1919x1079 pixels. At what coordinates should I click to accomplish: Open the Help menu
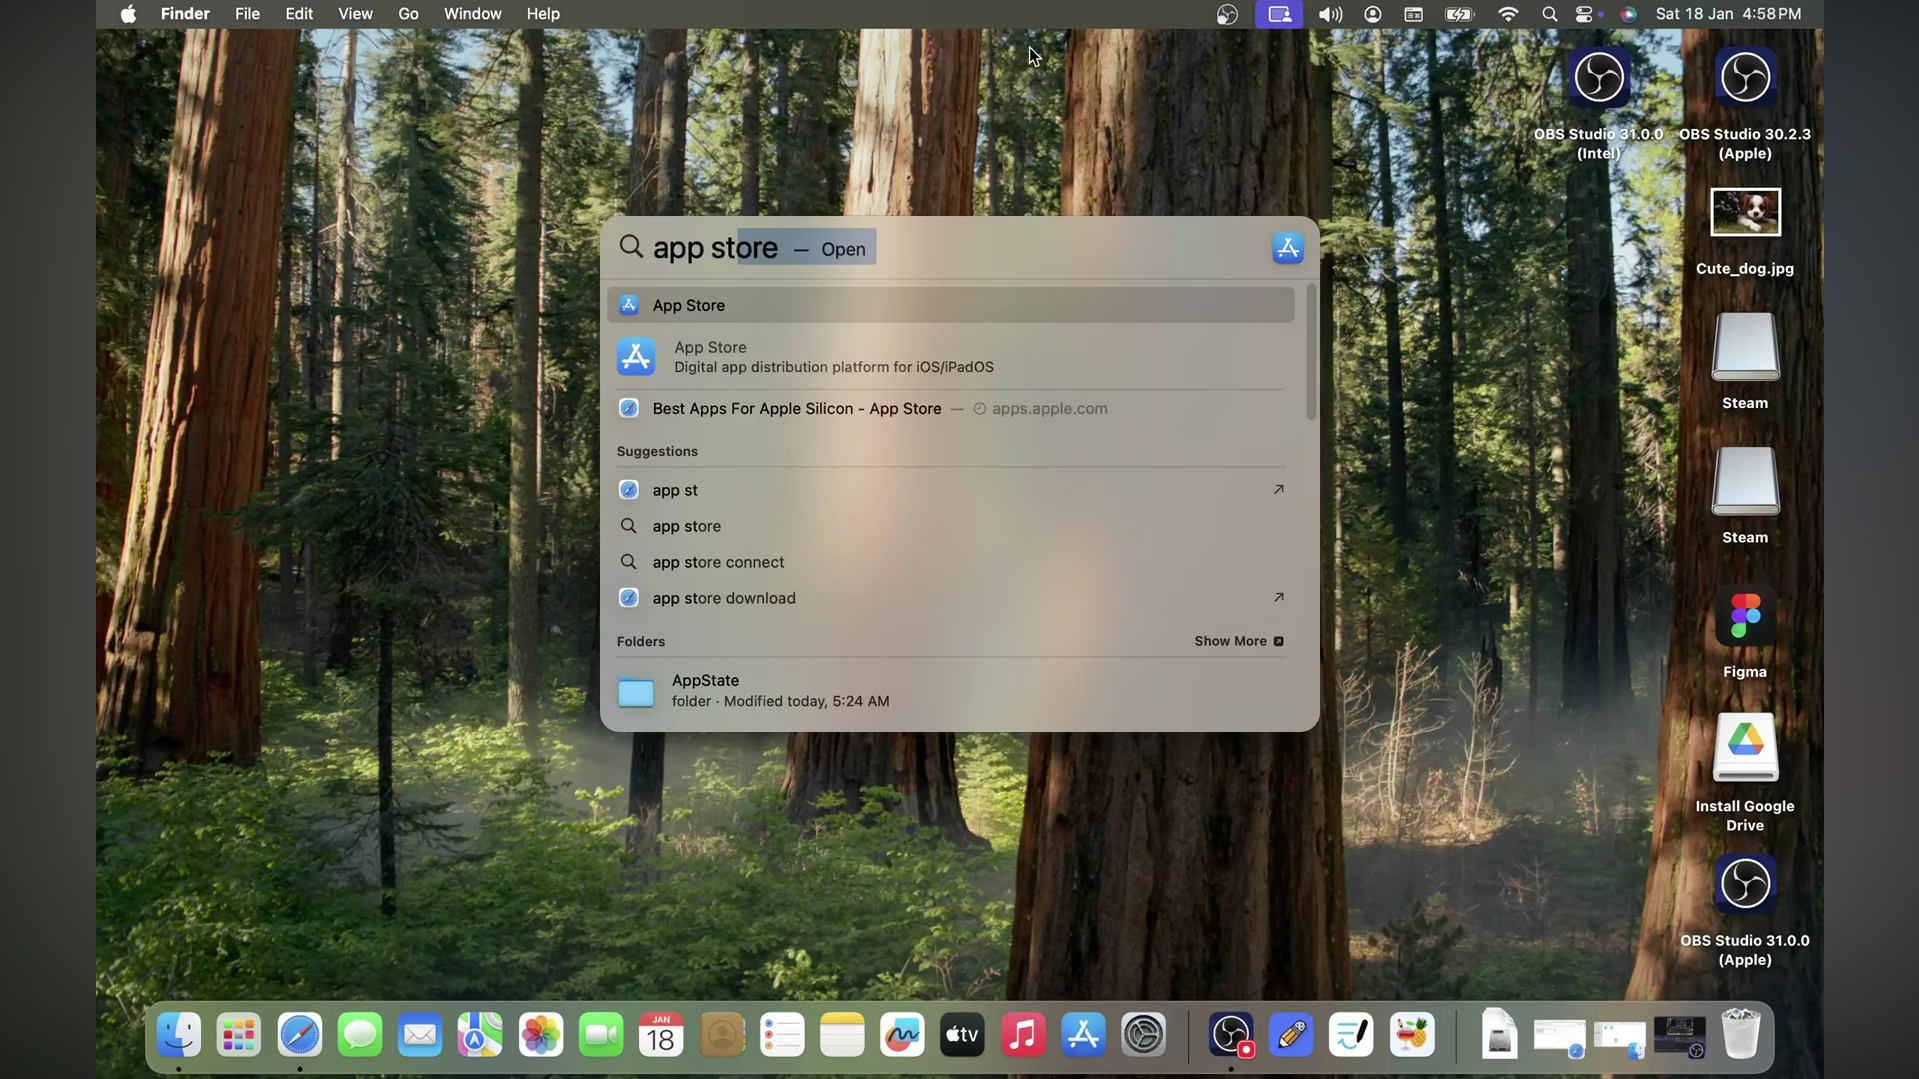point(543,14)
